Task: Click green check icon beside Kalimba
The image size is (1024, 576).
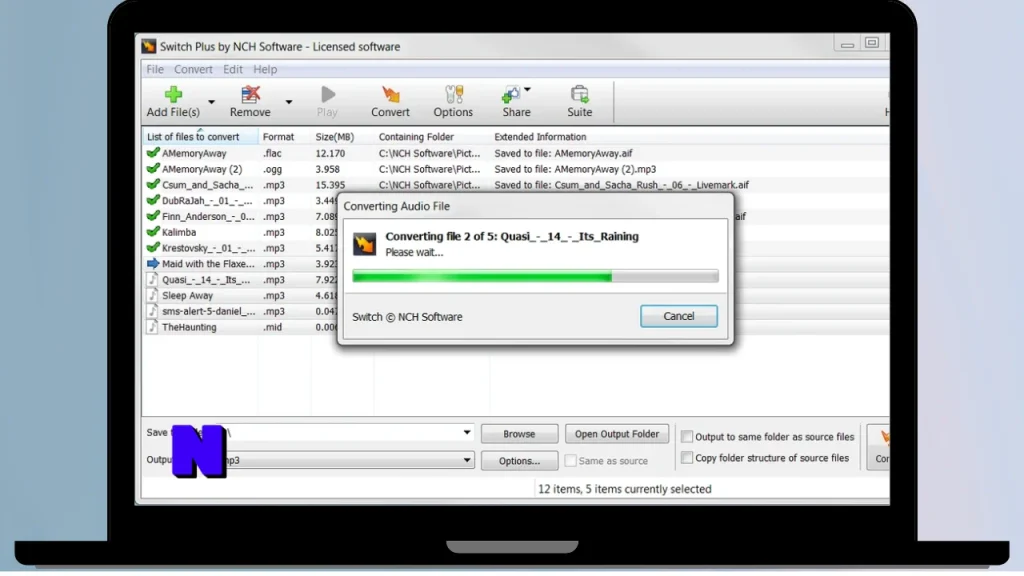Action: click(153, 232)
